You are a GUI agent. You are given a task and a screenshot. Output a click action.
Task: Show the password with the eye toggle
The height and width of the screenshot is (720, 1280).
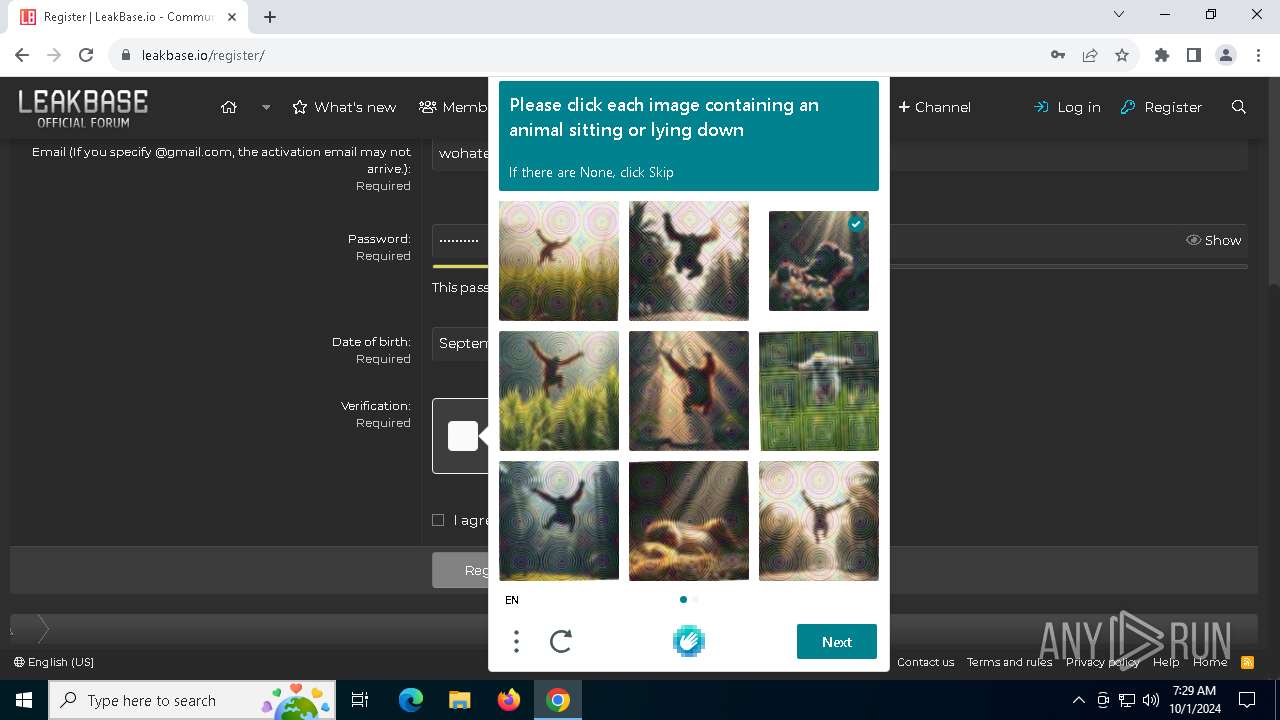click(x=1213, y=240)
